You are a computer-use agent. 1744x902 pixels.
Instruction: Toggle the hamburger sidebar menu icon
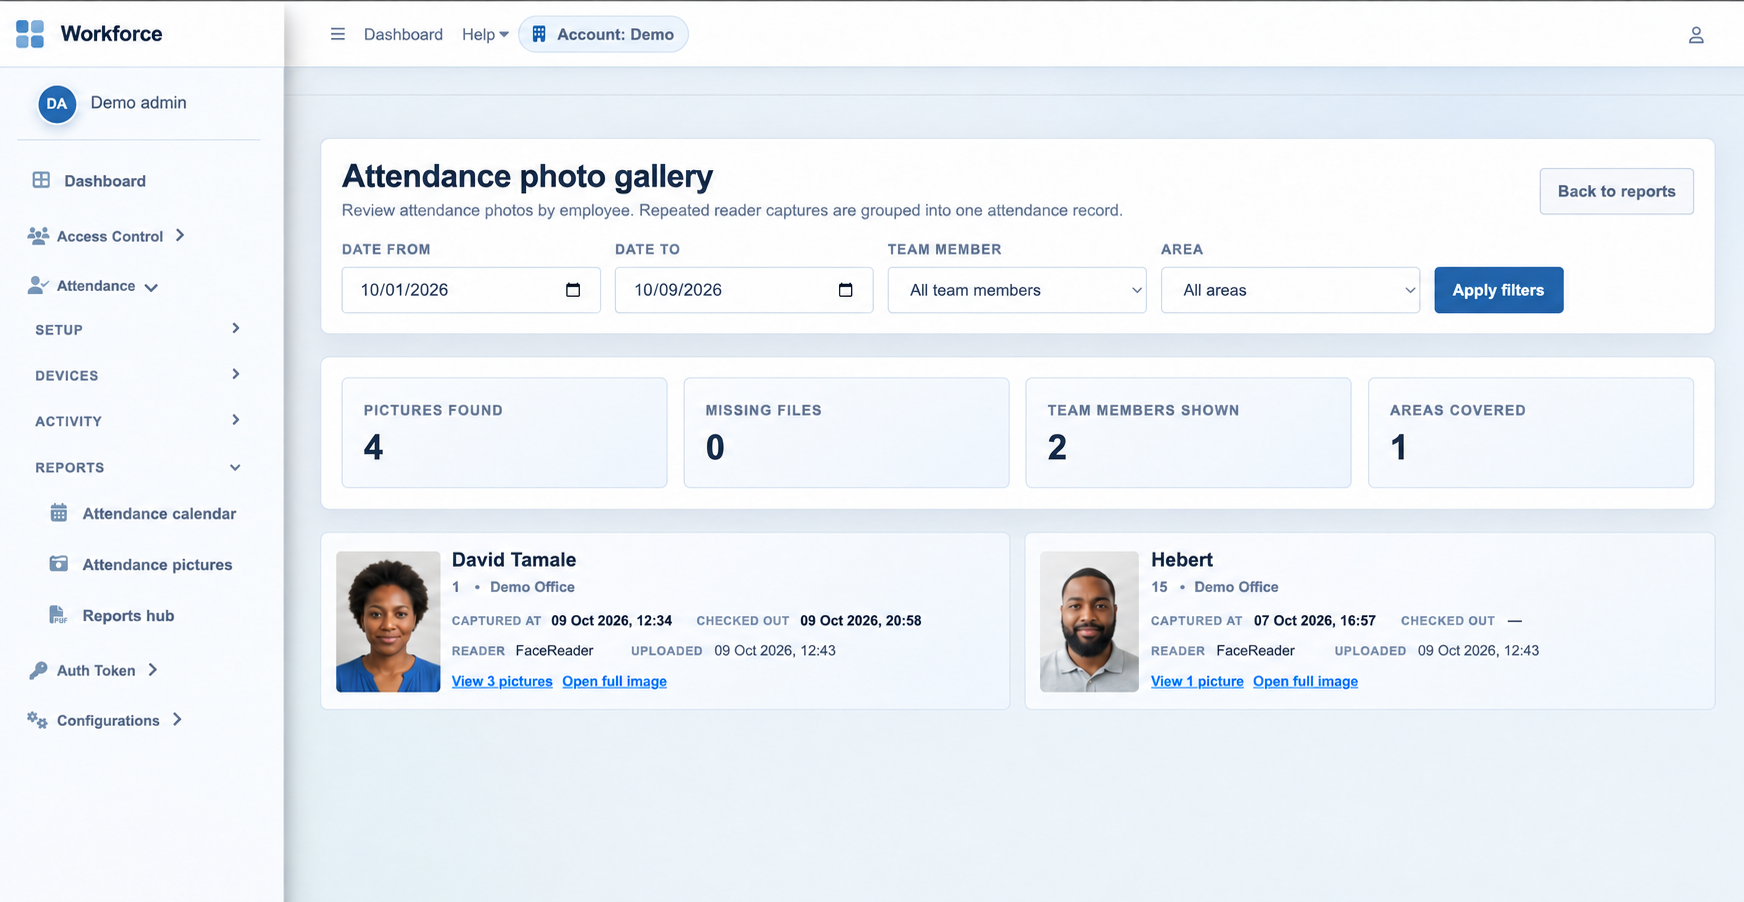click(x=338, y=34)
